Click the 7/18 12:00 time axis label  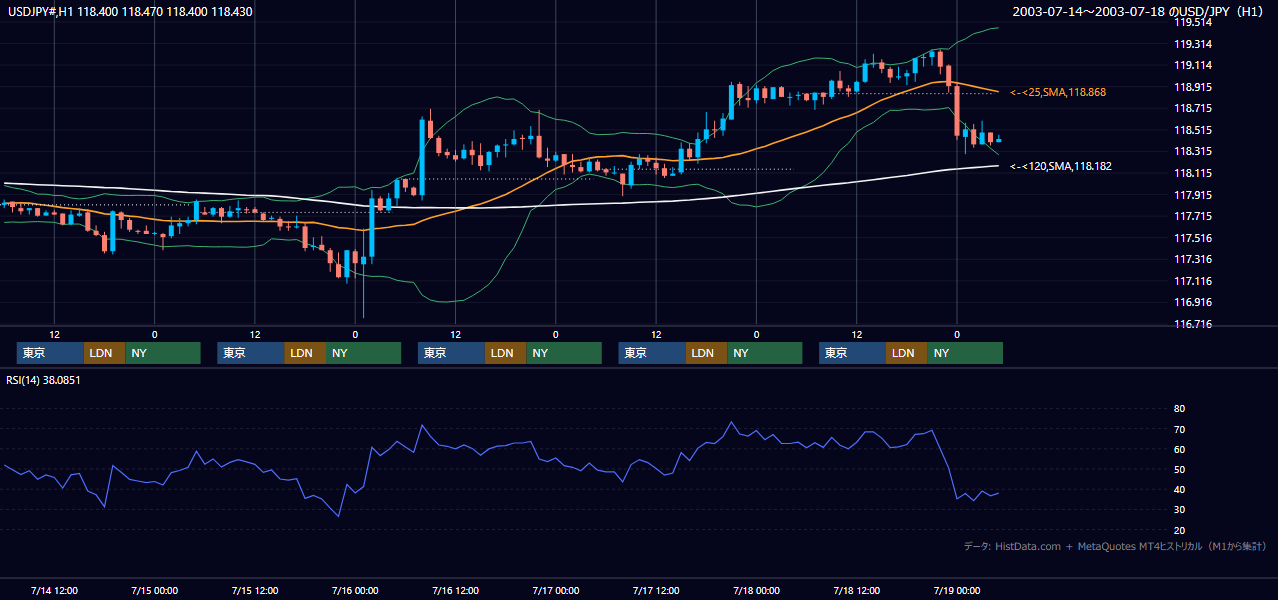pos(857,590)
